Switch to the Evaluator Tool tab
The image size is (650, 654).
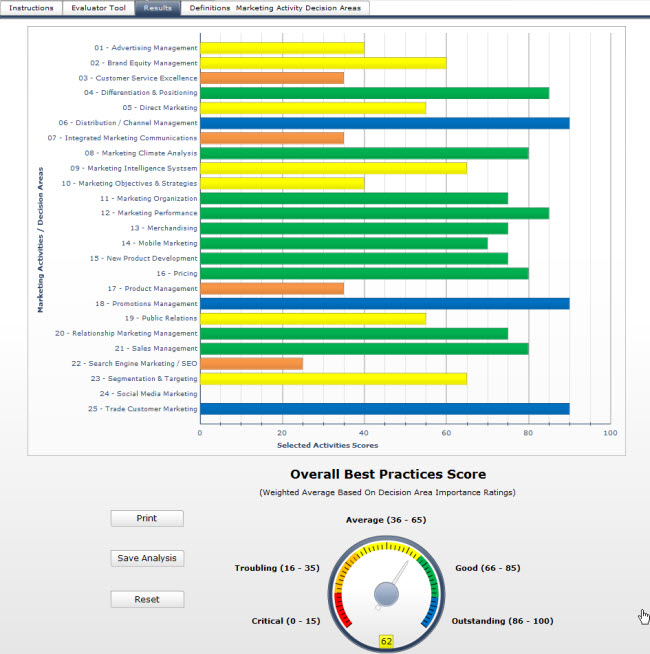pos(98,8)
